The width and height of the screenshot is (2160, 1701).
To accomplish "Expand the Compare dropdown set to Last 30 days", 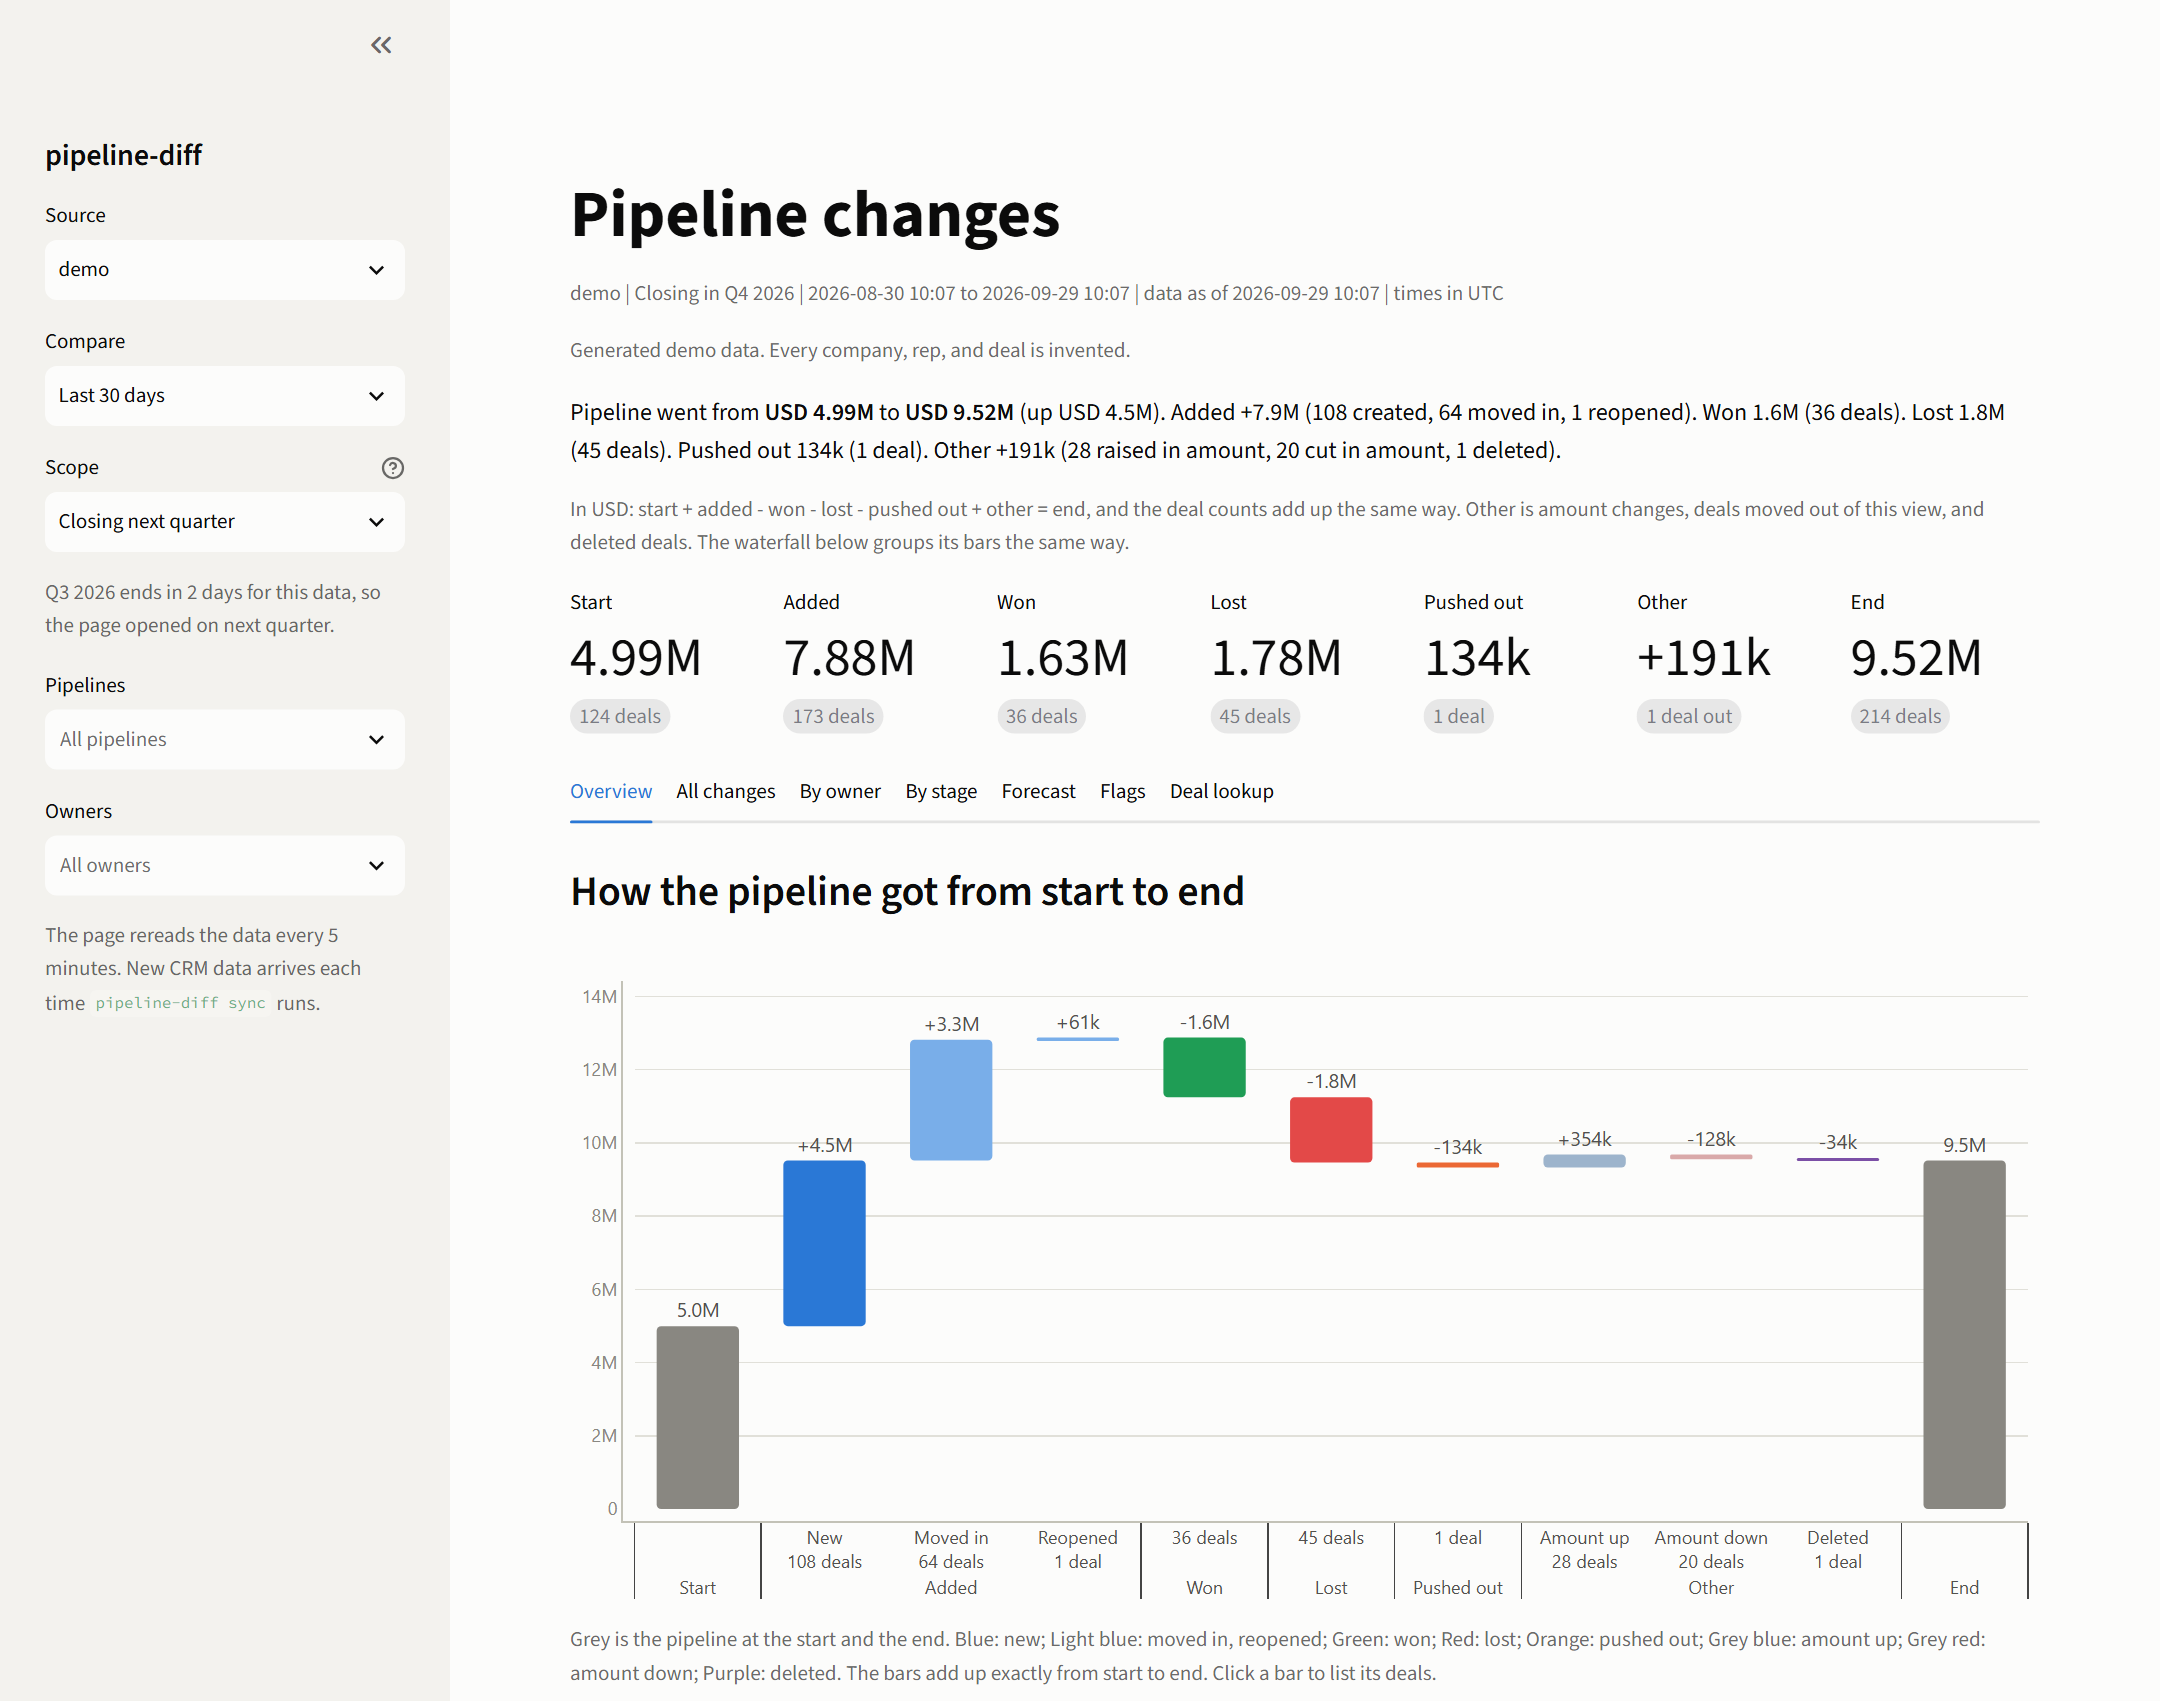I will tap(225, 396).
